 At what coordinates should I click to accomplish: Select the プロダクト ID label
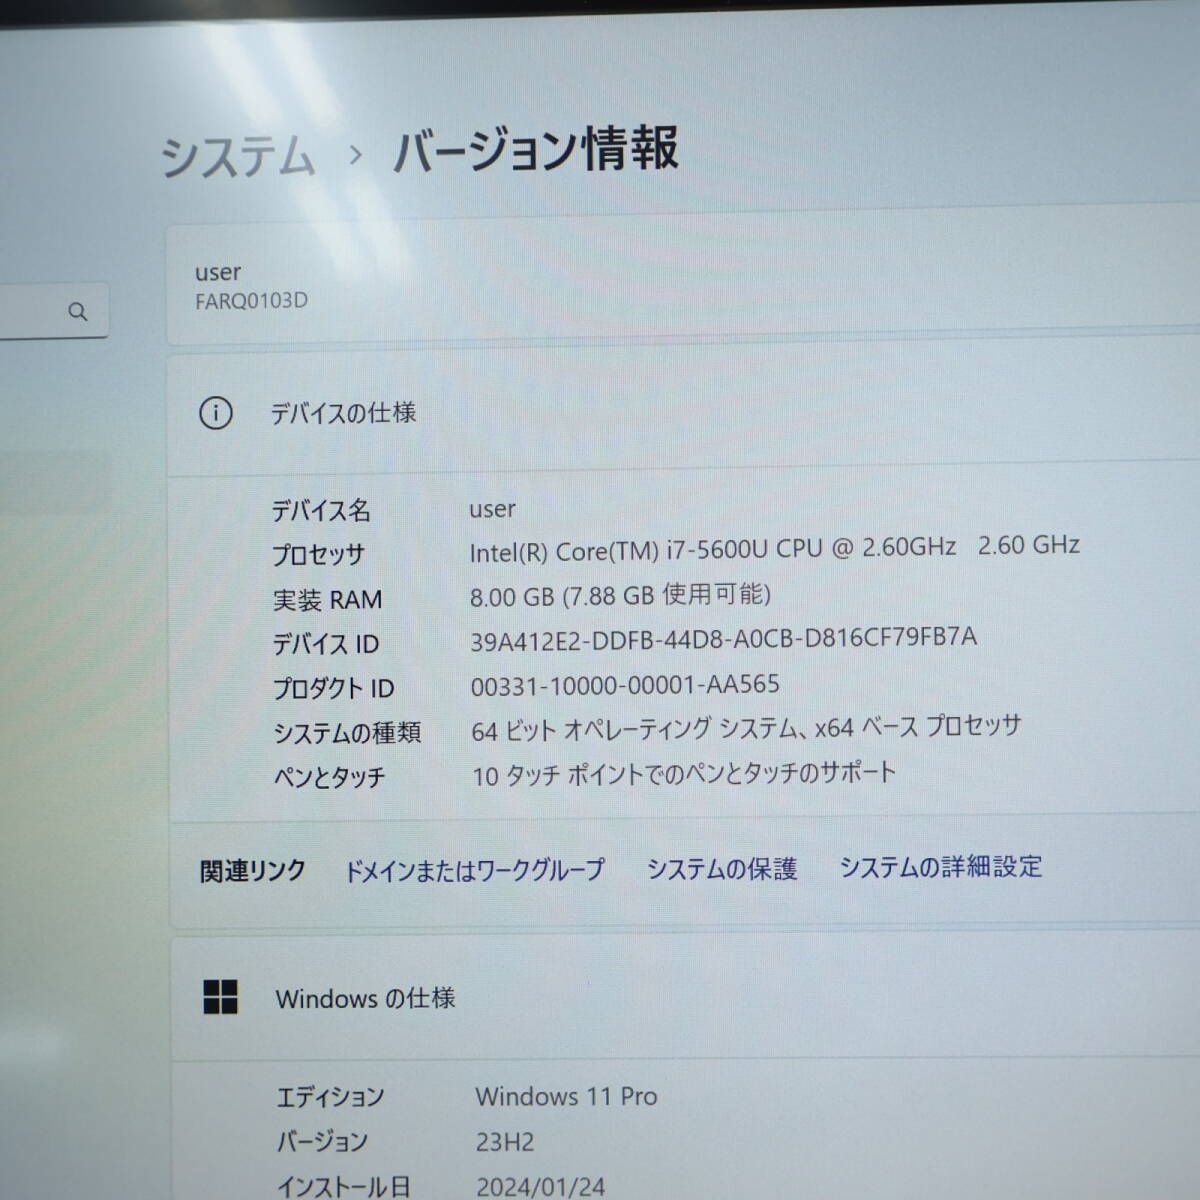pyautogui.click(x=333, y=689)
